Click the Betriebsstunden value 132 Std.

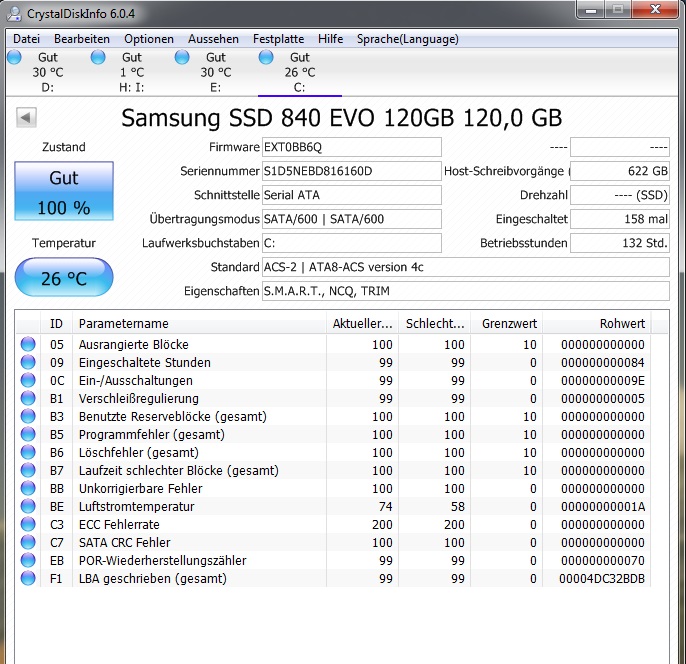[620, 243]
